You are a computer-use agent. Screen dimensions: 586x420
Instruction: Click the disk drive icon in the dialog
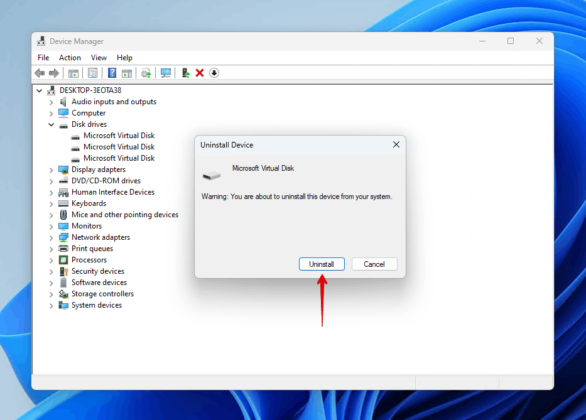pyautogui.click(x=212, y=175)
